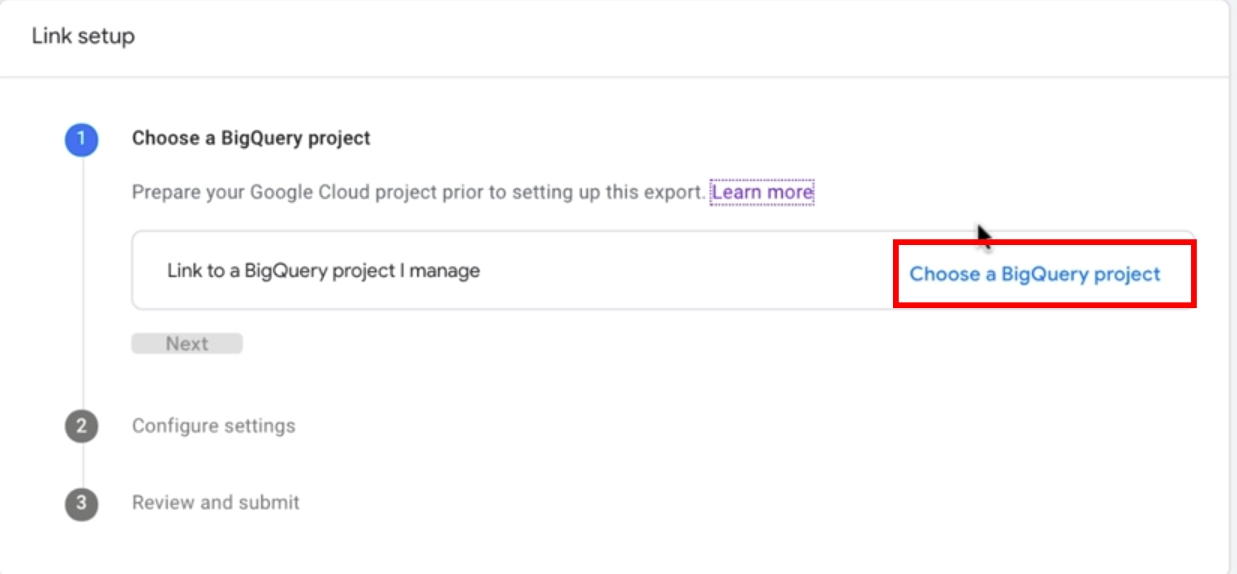This screenshot has height=574, width=1237.
Task: Click the empty middle of the project link card
Action: click(x=690, y=271)
